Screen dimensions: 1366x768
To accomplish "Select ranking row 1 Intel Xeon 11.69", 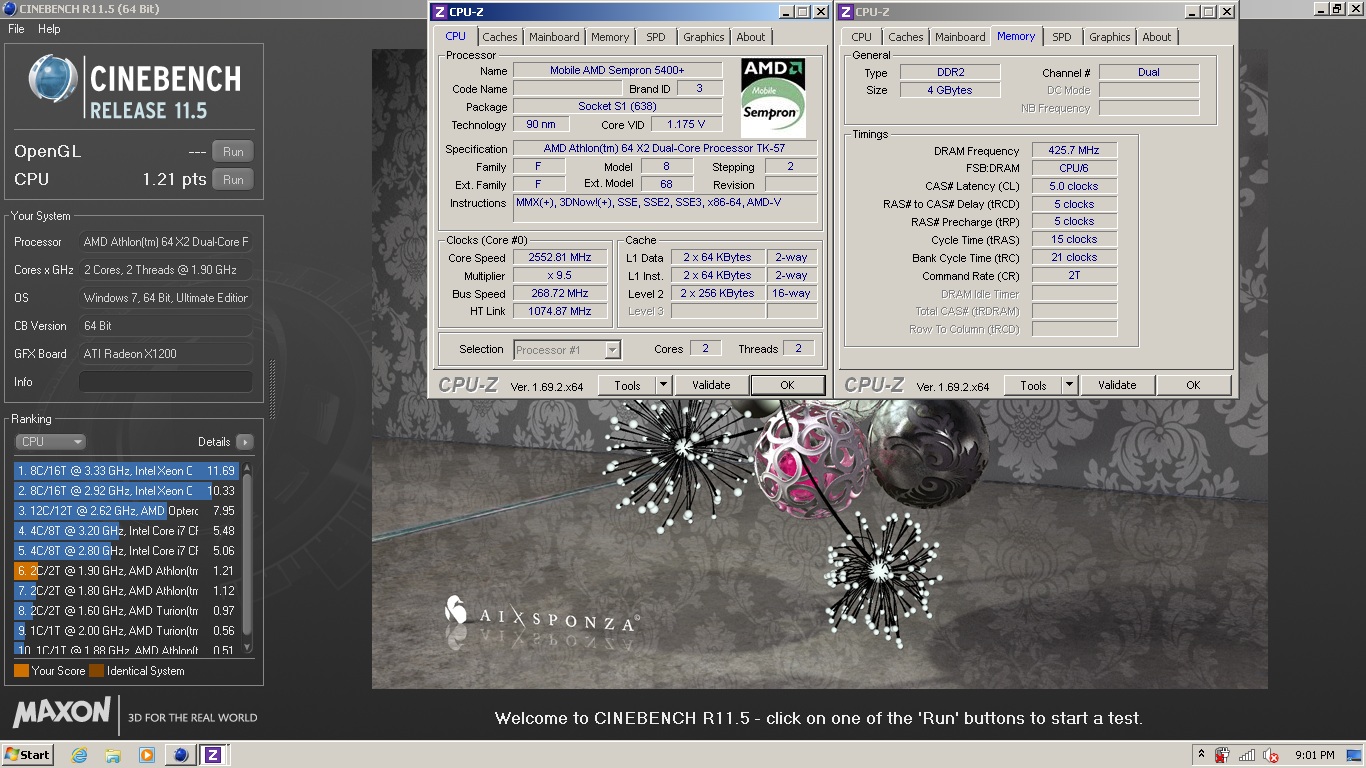I will coord(126,470).
